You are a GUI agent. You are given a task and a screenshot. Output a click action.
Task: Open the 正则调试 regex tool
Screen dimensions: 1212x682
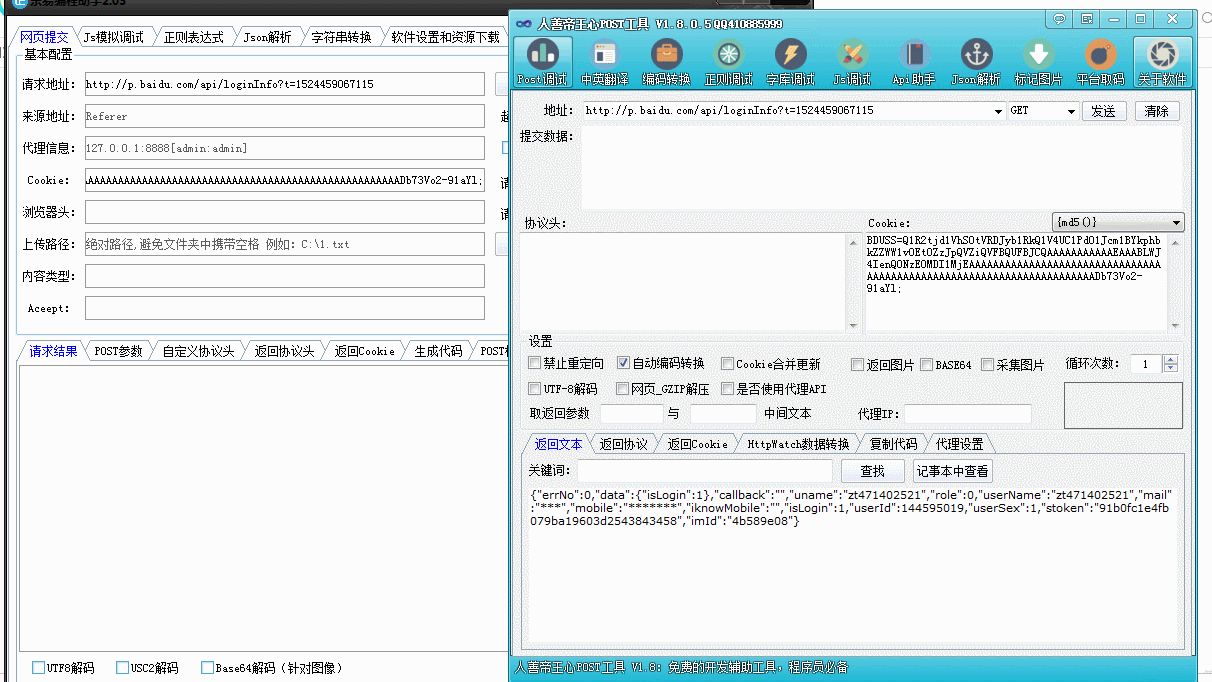(x=729, y=62)
